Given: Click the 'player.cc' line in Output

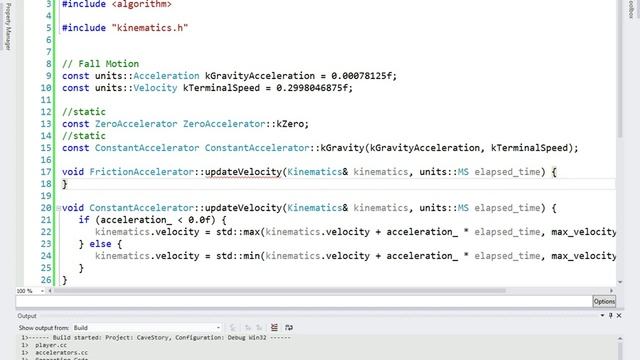Looking at the screenshot, I should (x=51, y=345).
